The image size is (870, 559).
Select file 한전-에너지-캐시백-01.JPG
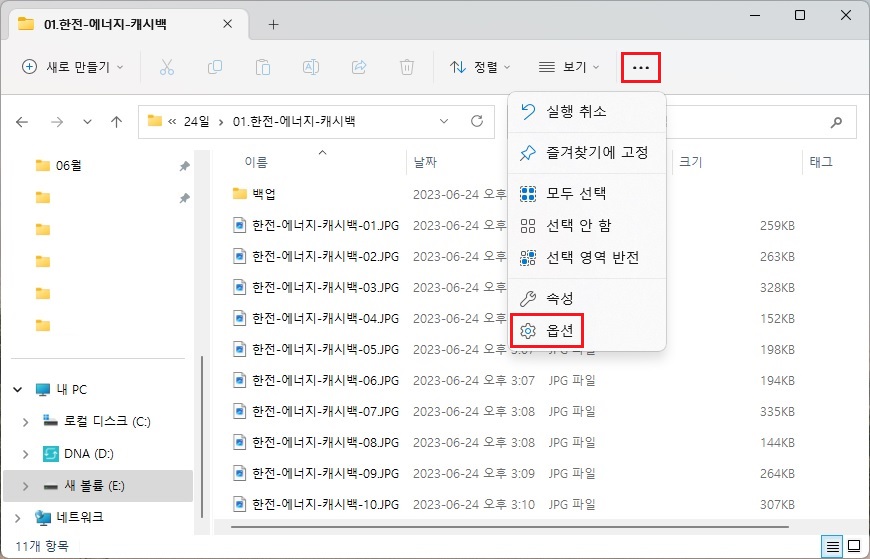point(325,225)
